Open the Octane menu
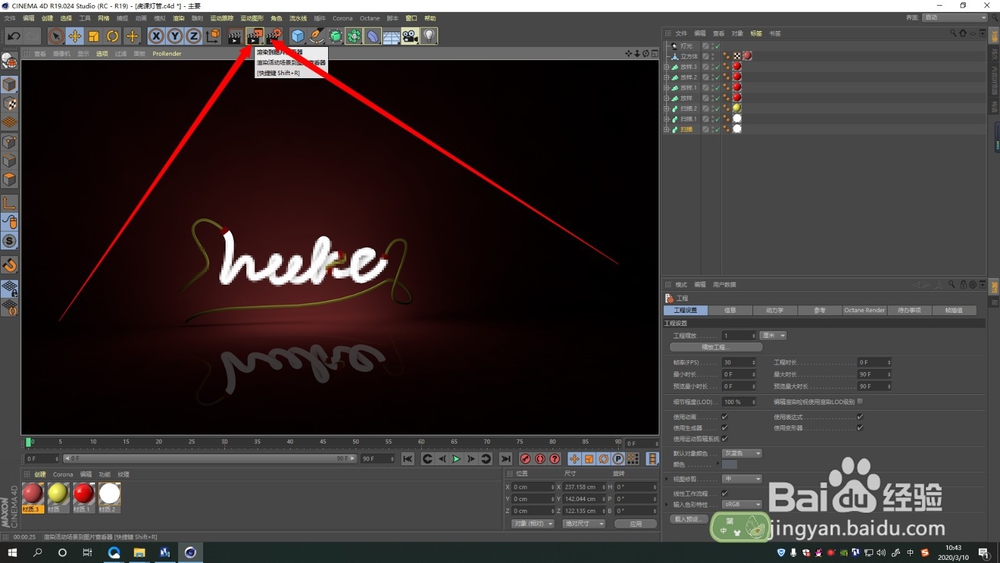The height and width of the screenshot is (563, 1000). click(369, 18)
